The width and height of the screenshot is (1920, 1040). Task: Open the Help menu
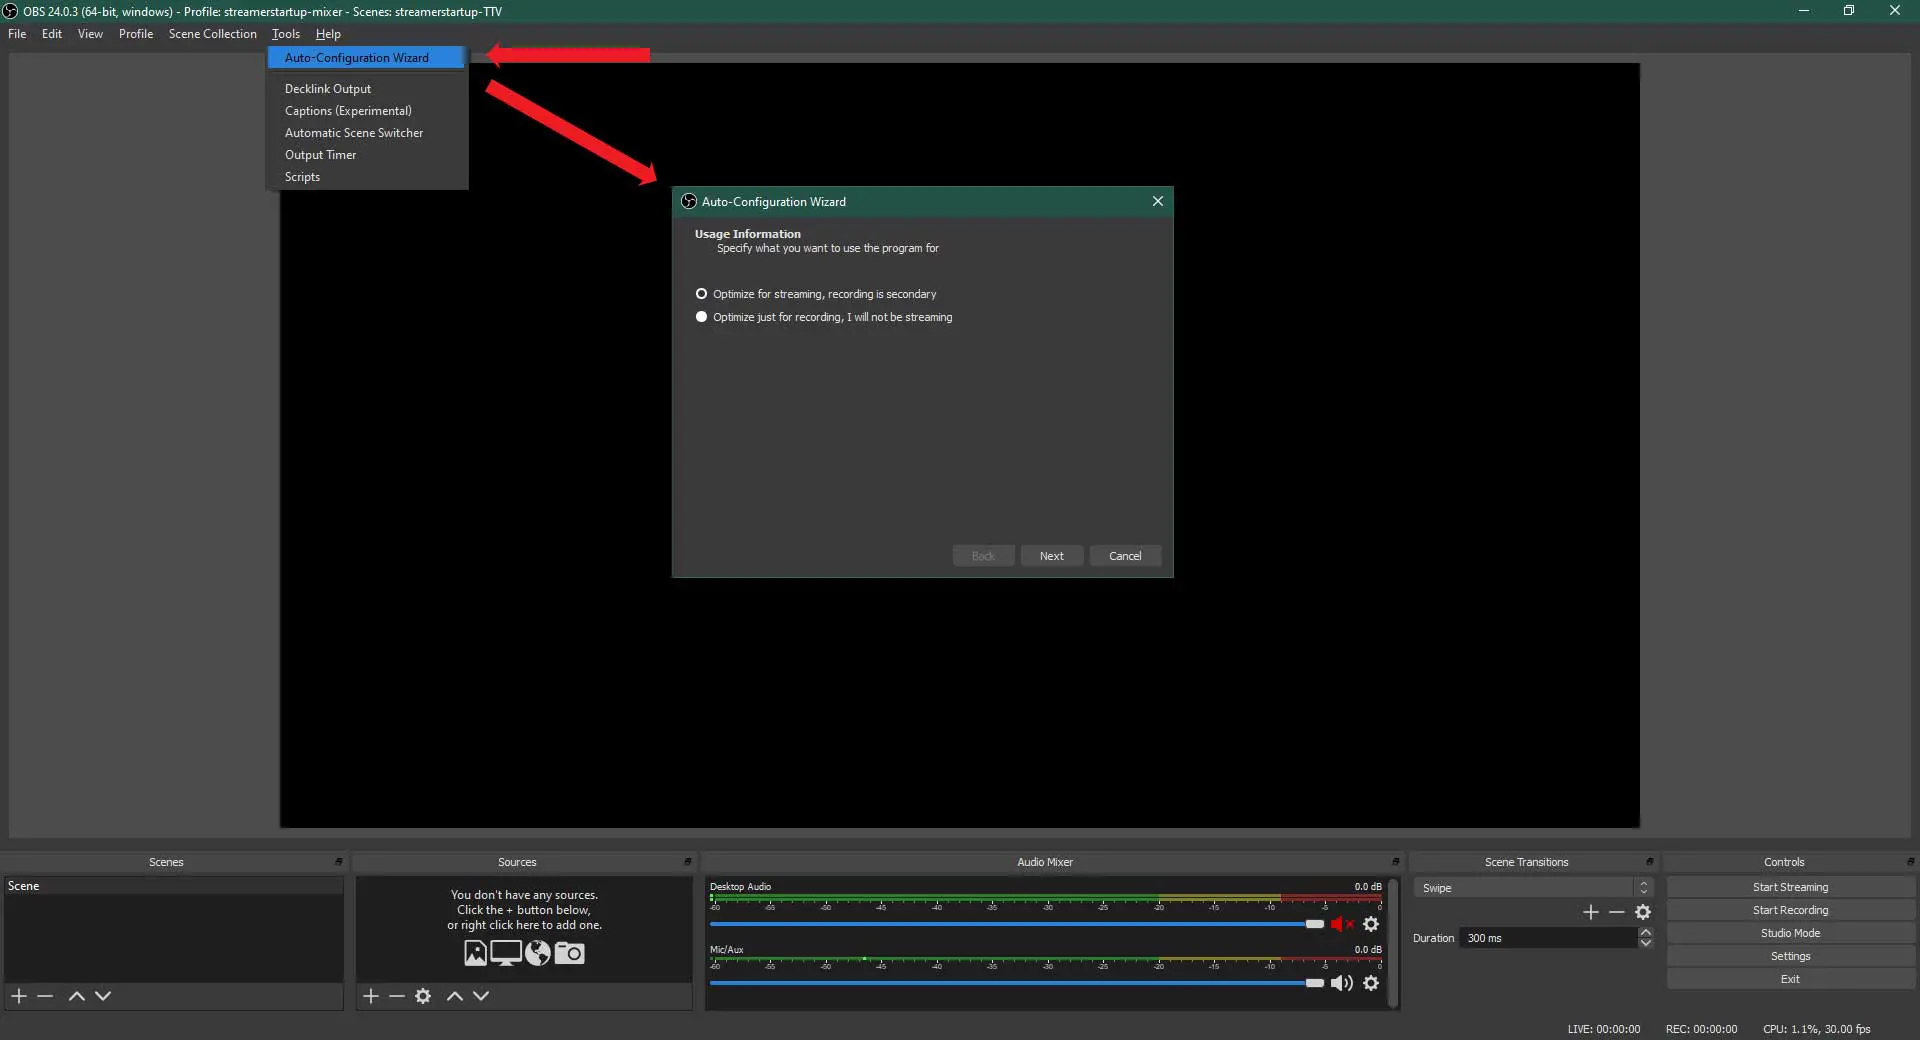328,34
